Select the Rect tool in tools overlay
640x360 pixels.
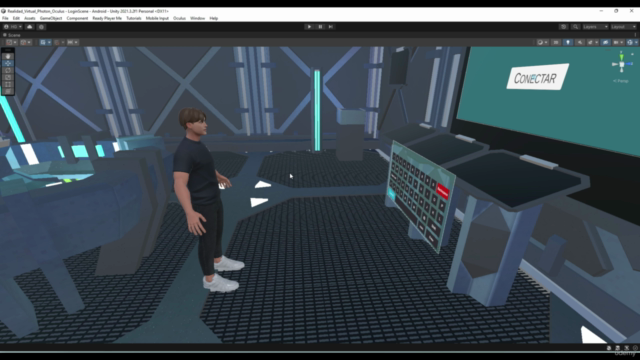pyautogui.click(x=8, y=84)
